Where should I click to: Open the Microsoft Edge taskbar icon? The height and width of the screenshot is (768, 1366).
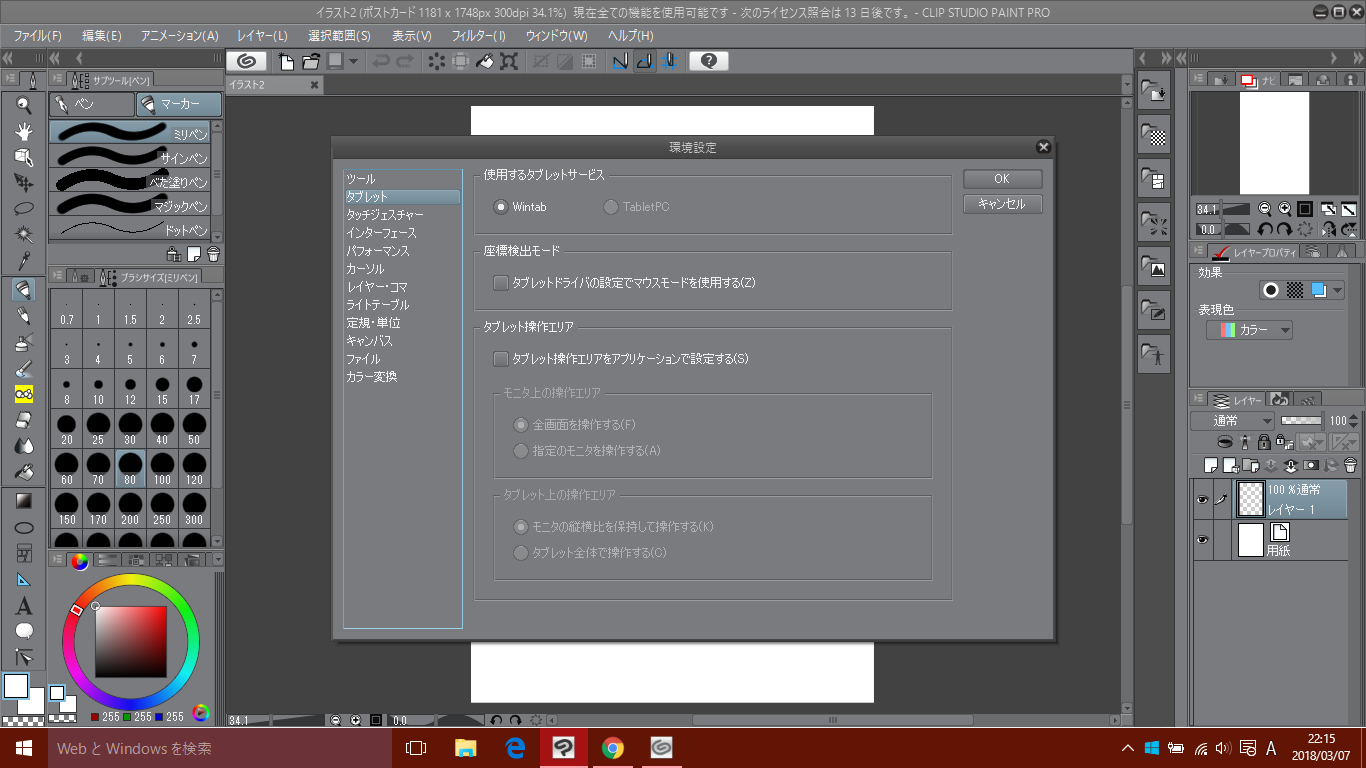click(516, 748)
